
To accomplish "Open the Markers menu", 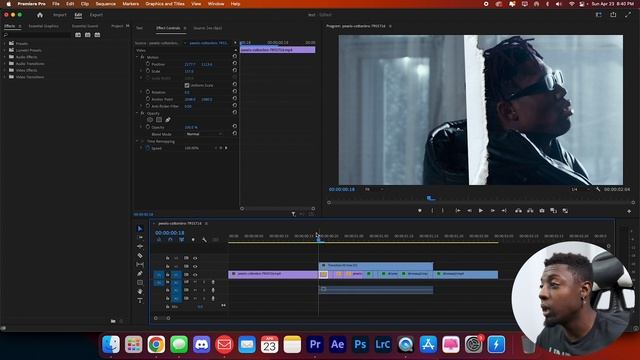I will pyautogui.click(x=131, y=4).
